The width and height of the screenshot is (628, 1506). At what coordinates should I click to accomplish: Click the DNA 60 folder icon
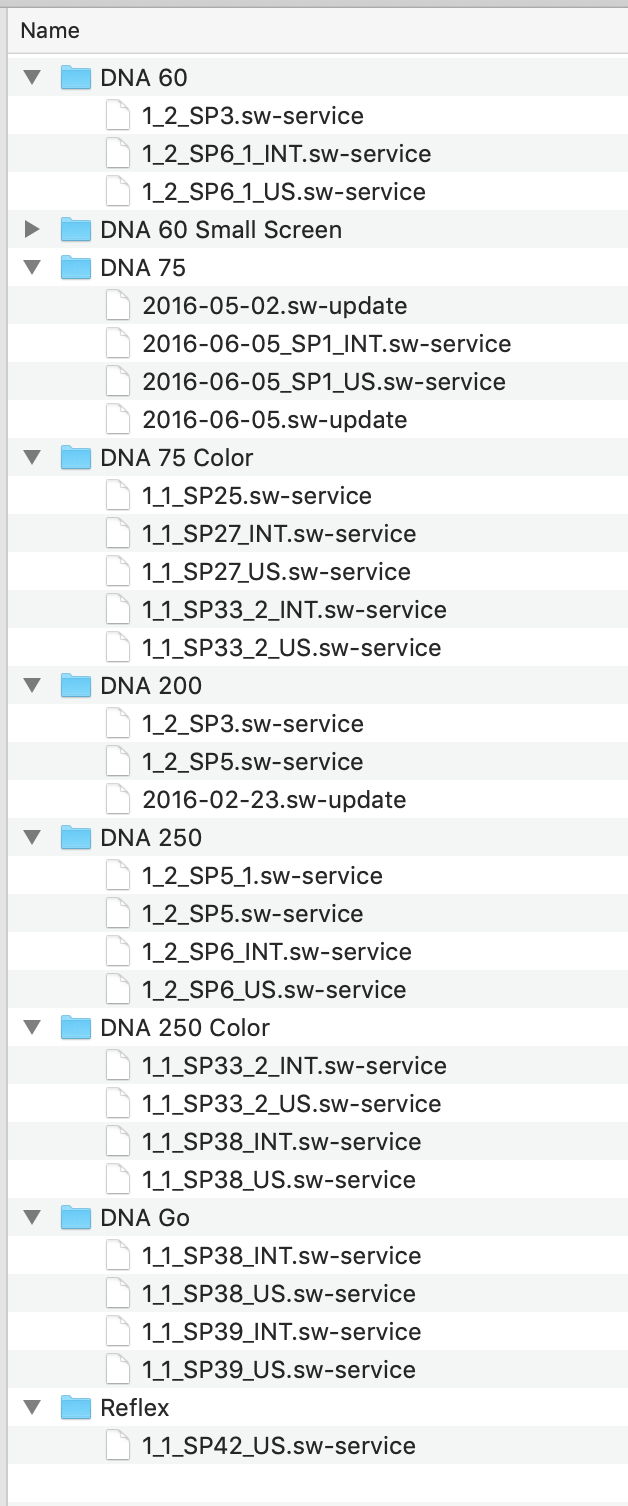click(x=76, y=78)
